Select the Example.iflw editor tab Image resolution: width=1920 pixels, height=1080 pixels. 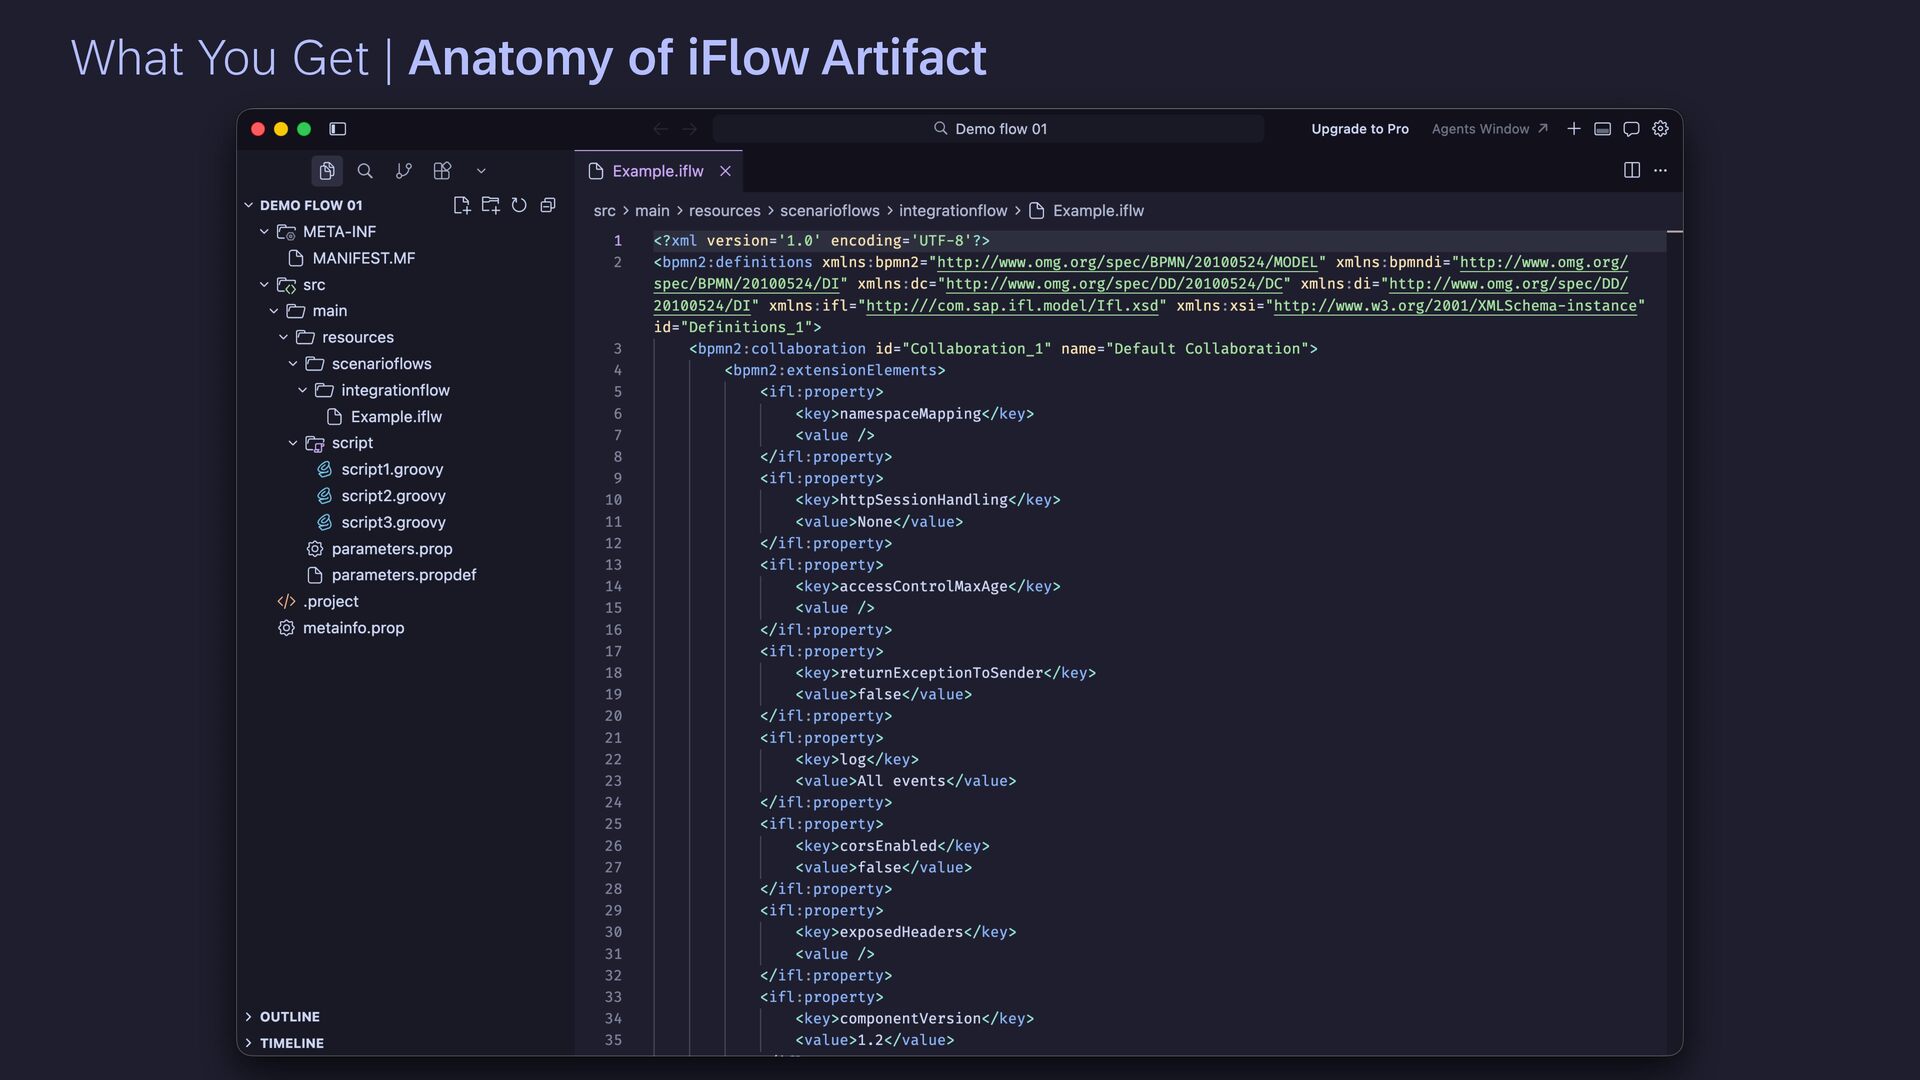(657, 171)
